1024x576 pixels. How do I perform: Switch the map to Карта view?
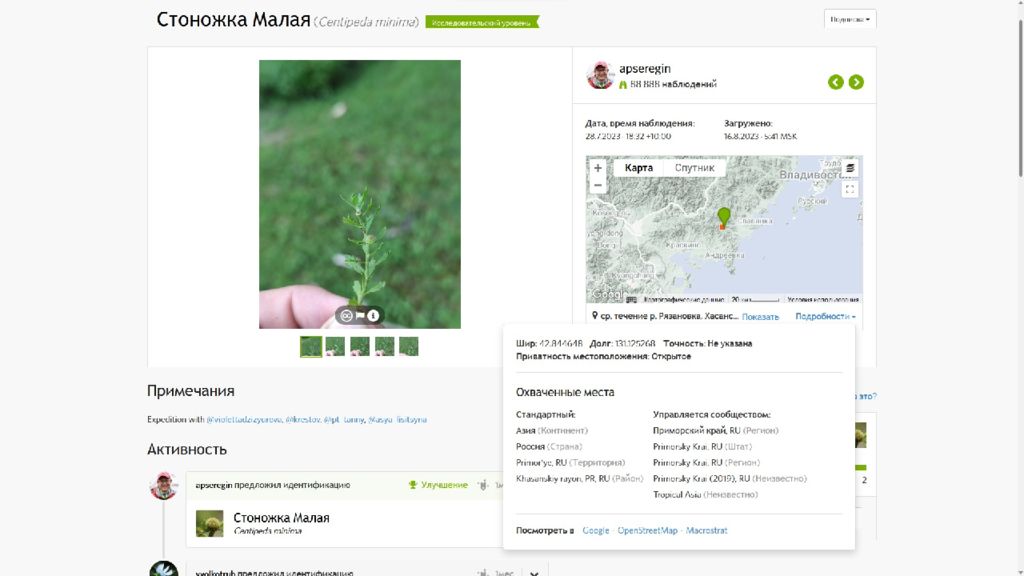point(639,168)
